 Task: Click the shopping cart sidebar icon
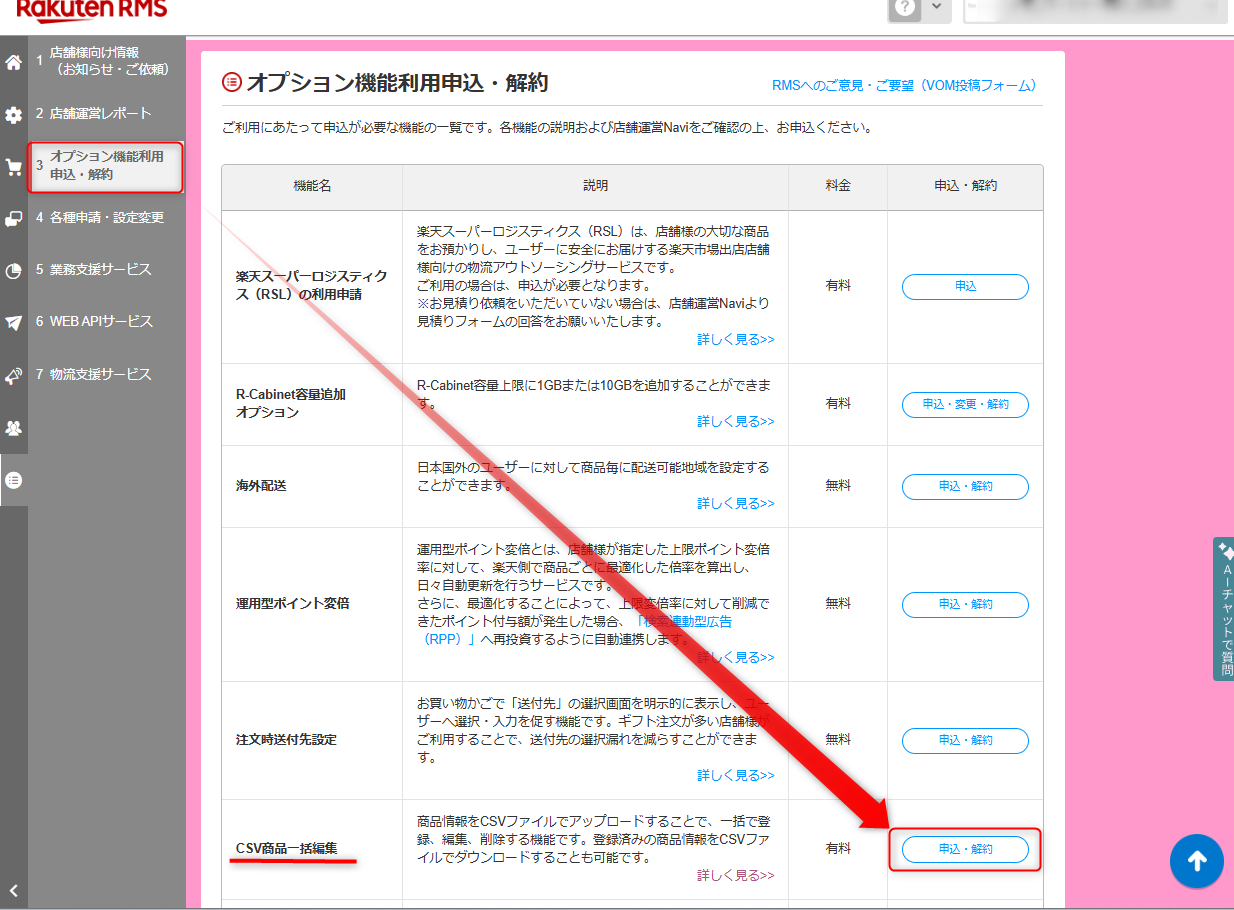13,167
